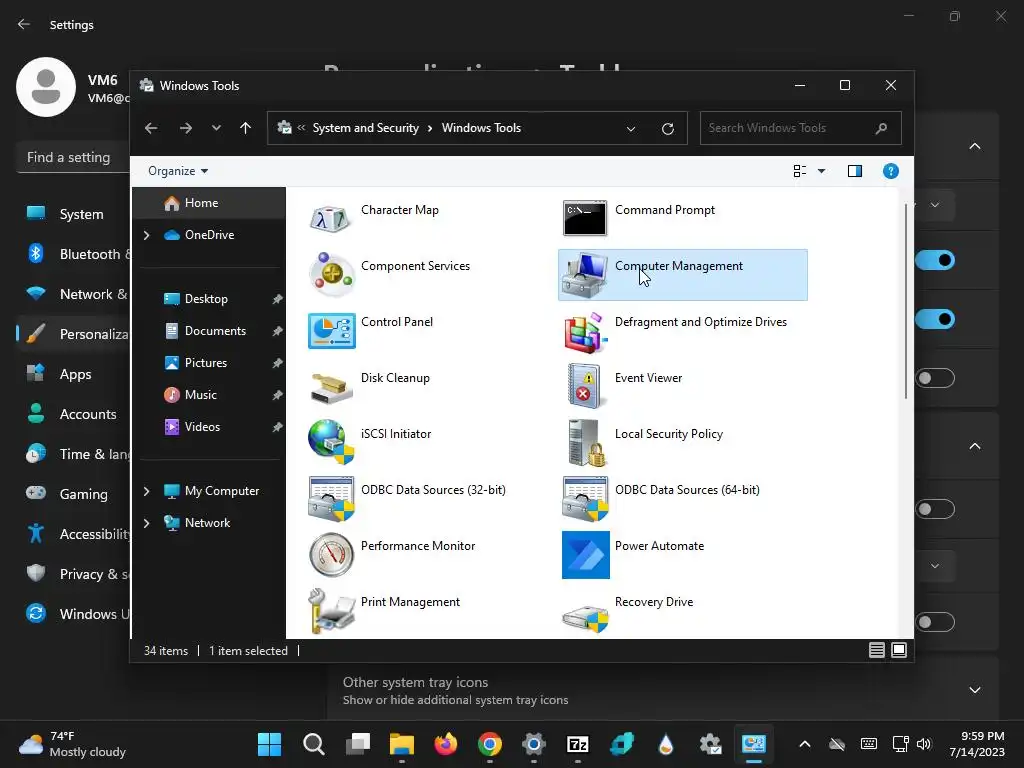1024x768 pixels.
Task: Open VM6 account profile in Settings
Action: tap(73, 88)
